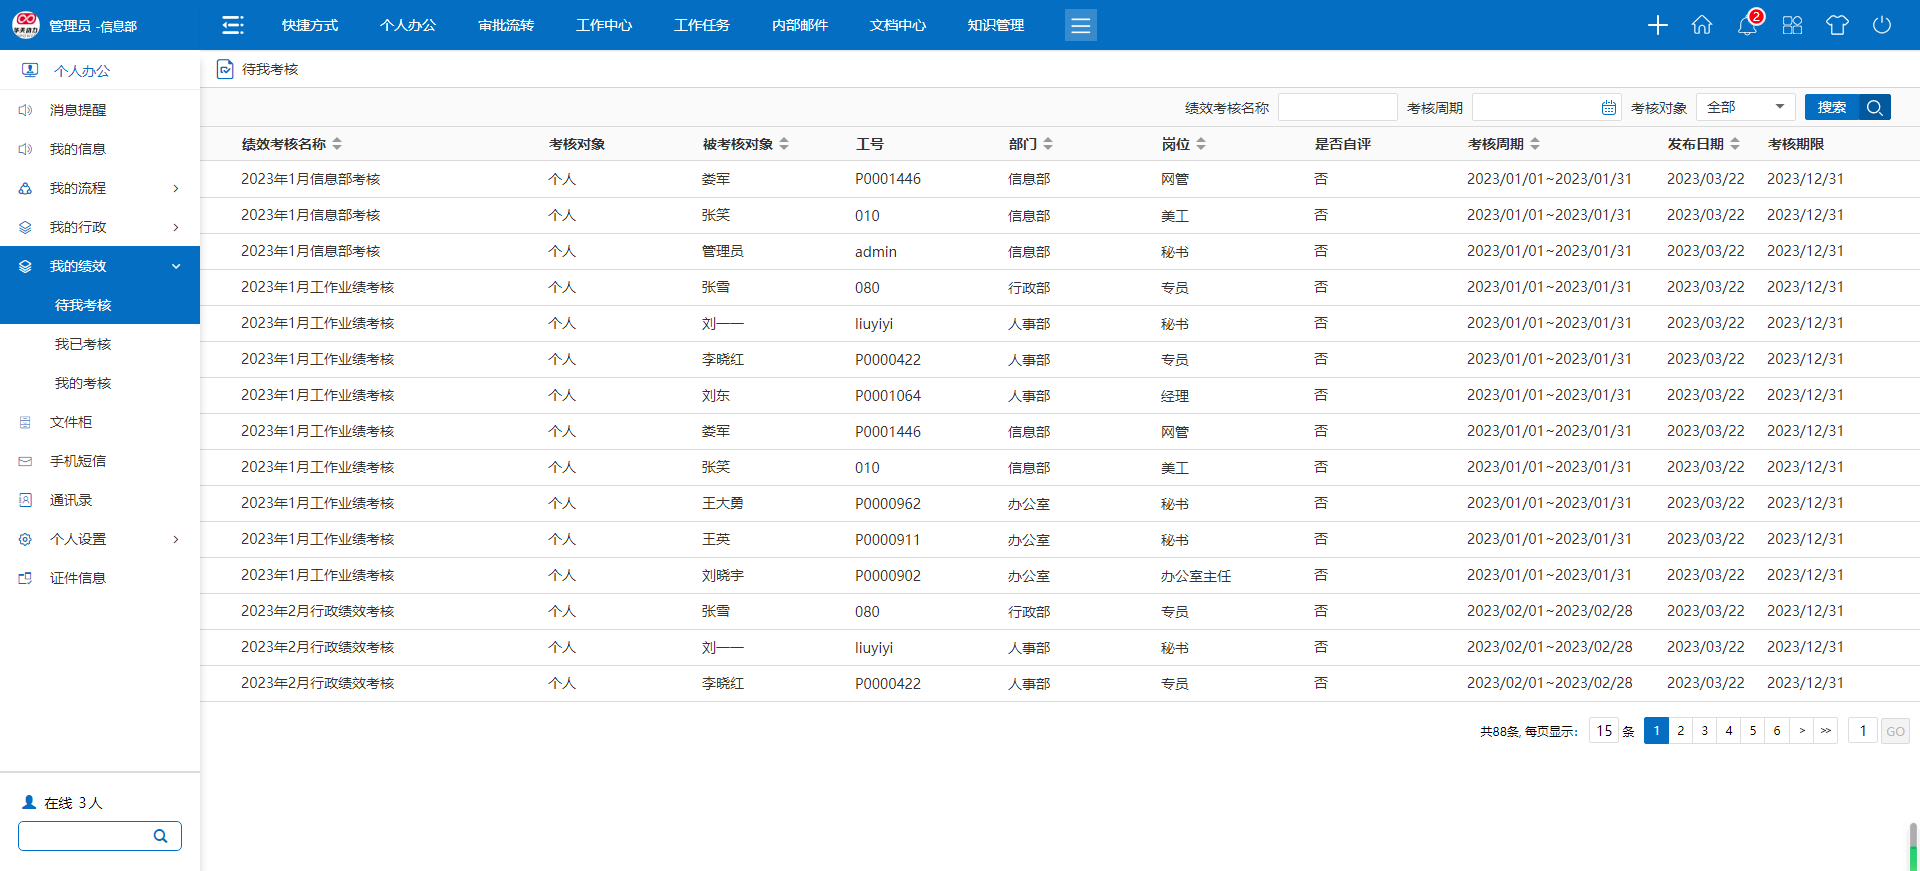Click the power logout icon
The width and height of the screenshot is (1920, 871).
pos(1882,25)
